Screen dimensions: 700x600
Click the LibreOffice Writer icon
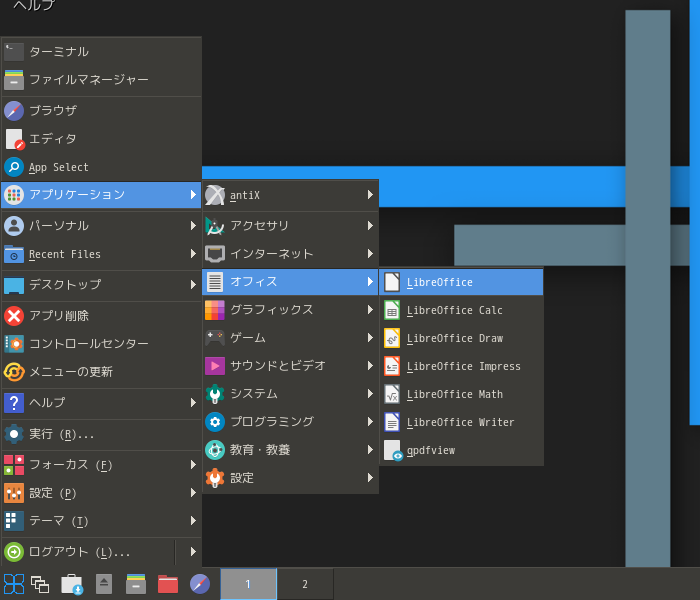pyautogui.click(x=392, y=422)
